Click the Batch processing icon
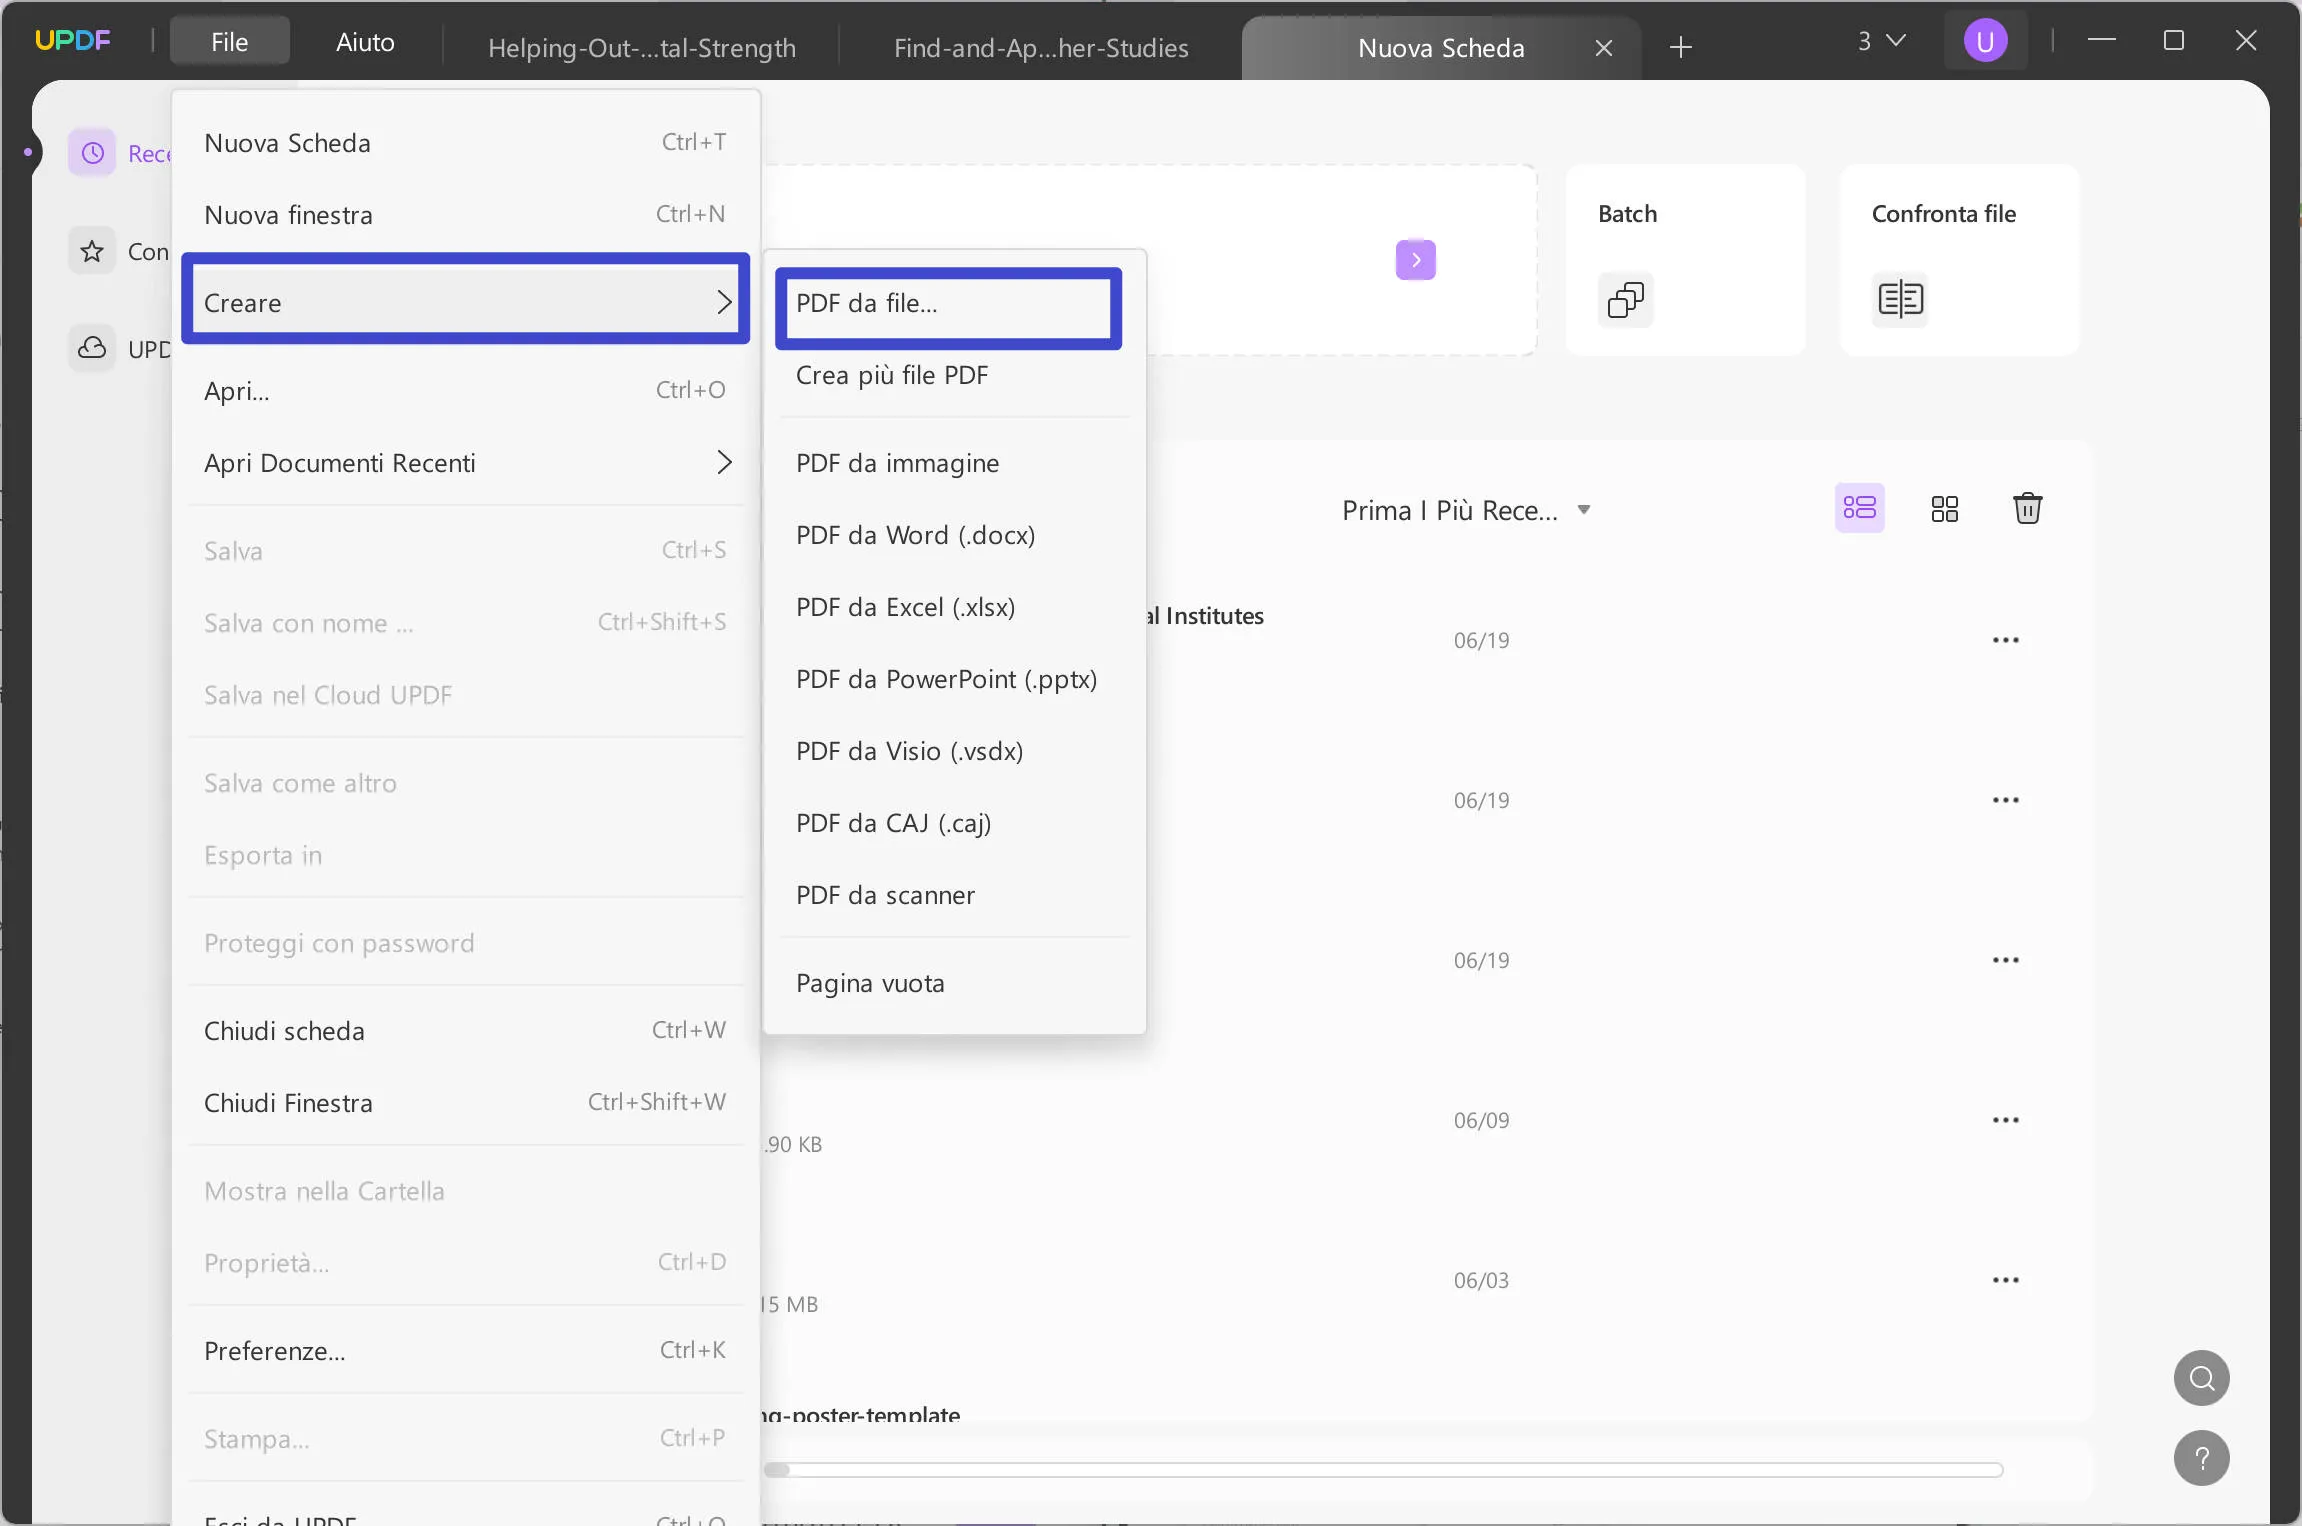 click(x=1624, y=300)
